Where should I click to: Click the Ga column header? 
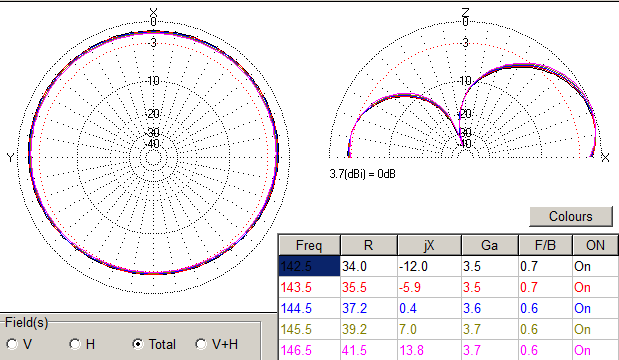click(490, 245)
